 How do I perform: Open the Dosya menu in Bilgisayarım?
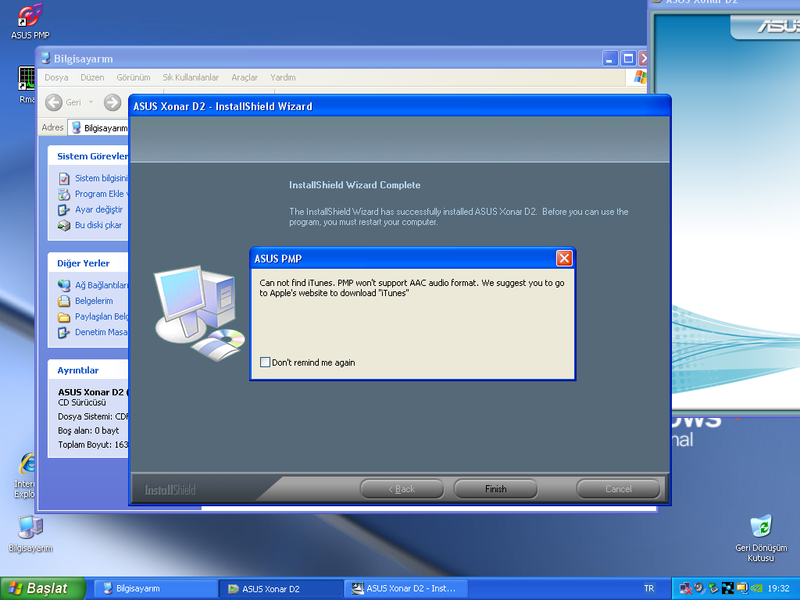[x=56, y=78]
